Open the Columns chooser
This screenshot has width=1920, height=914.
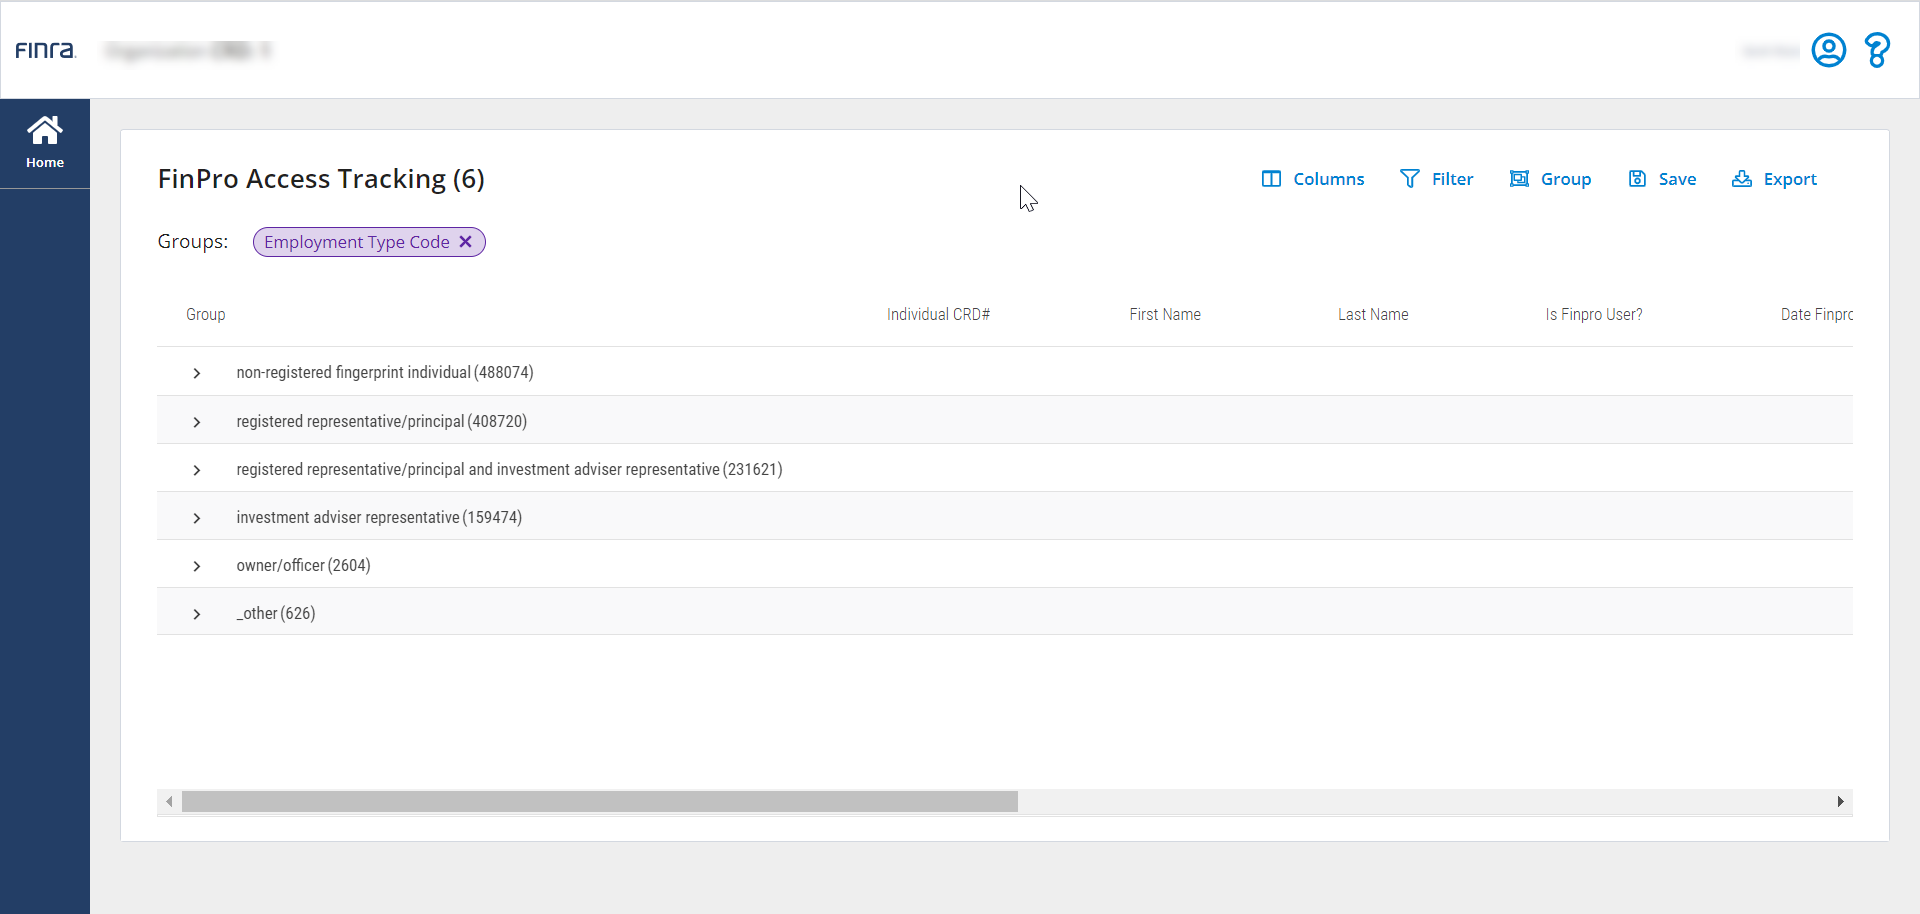1313,179
